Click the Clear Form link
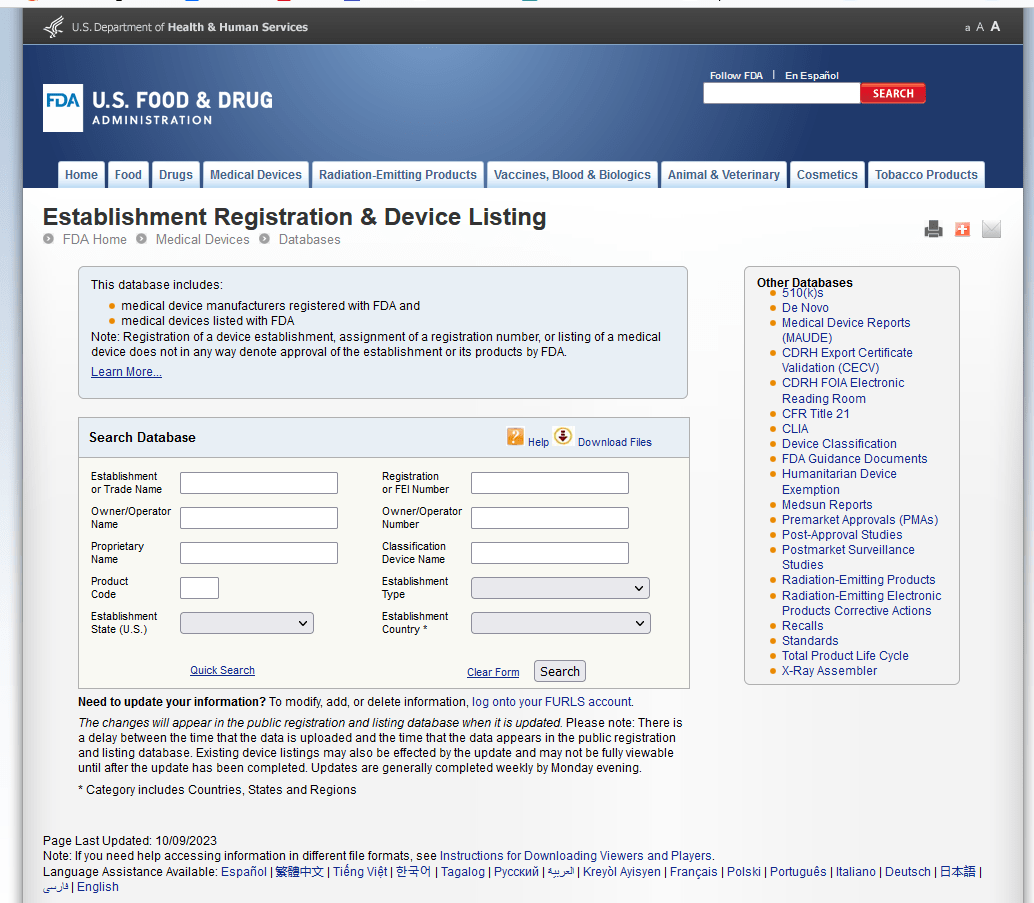1034x903 pixels. click(493, 672)
